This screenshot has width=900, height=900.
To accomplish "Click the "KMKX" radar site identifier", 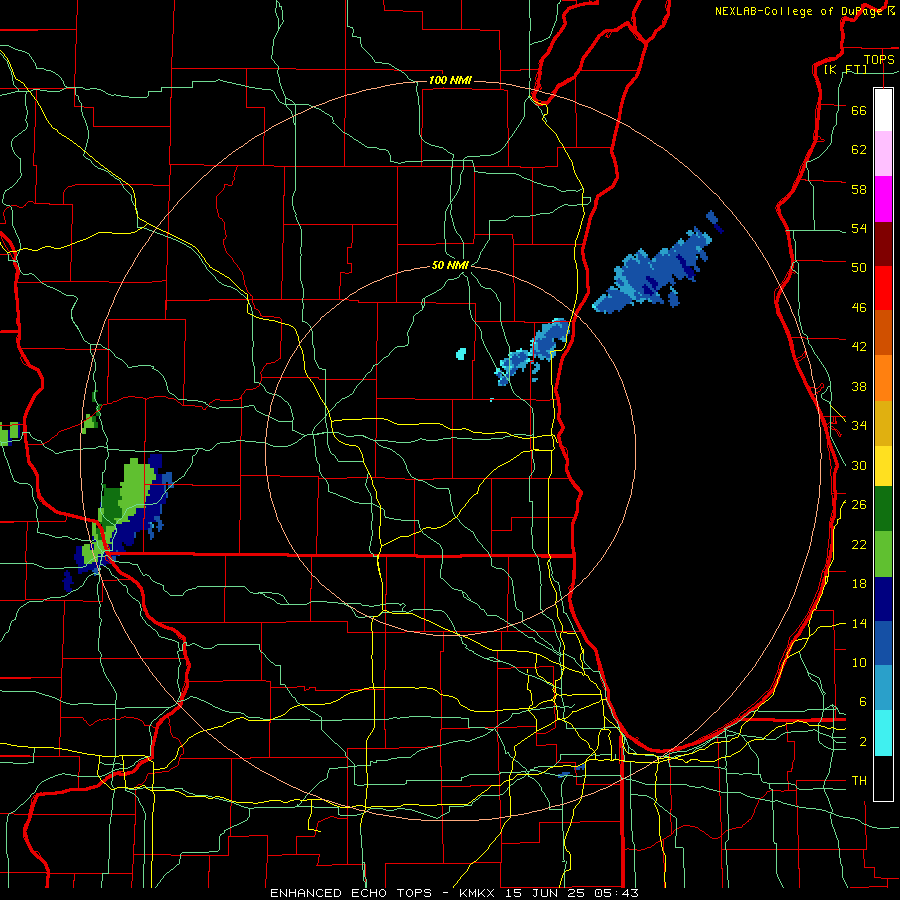I will pyautogui.click(x=479, y=893).
